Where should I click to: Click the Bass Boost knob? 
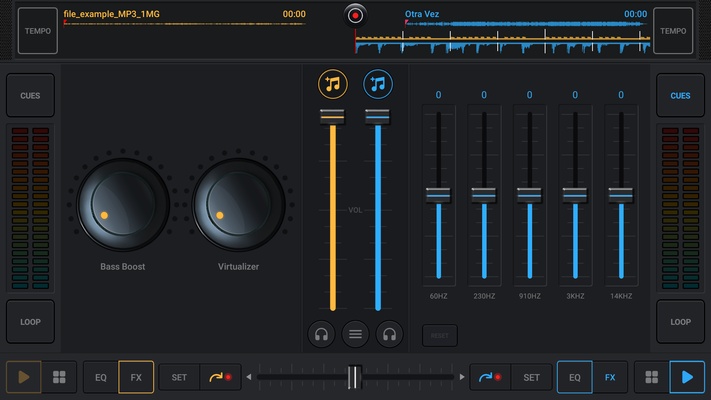(123, 205)
